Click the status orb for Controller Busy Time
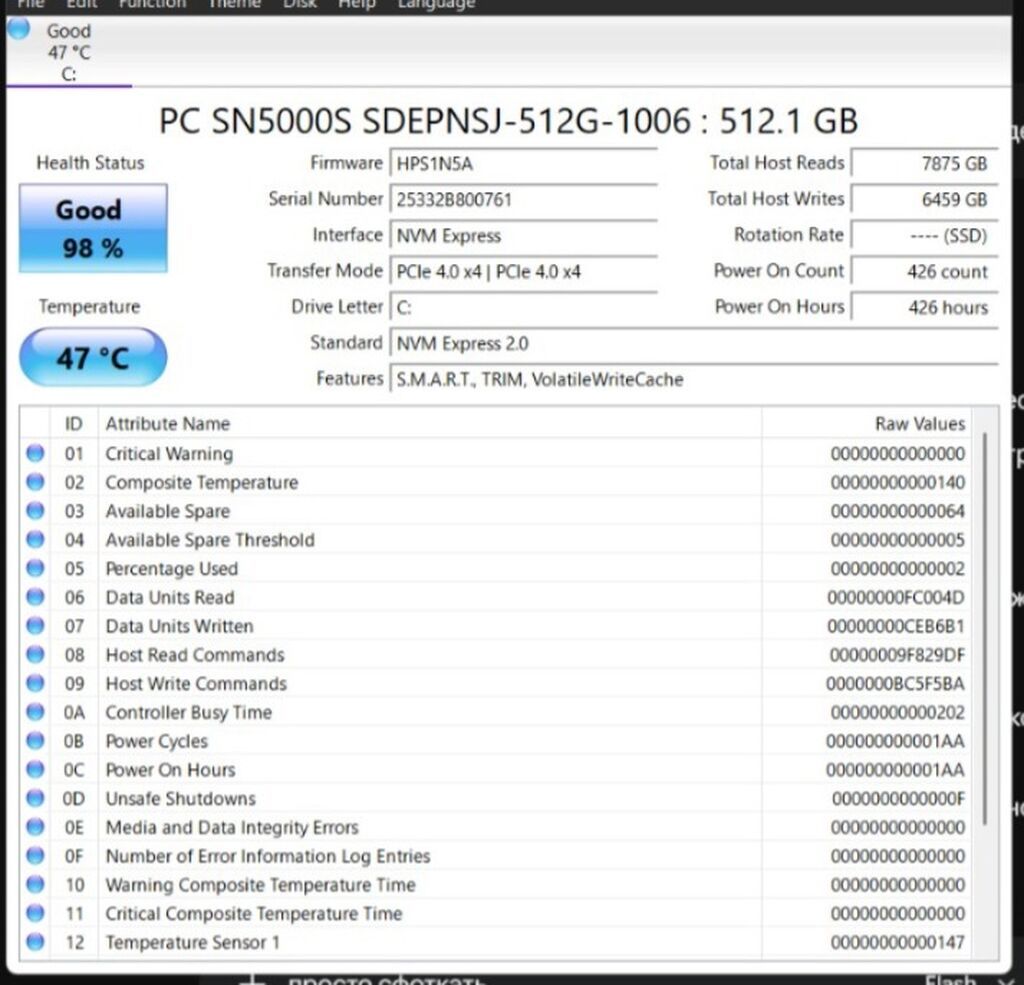1024x985 pixels. (35, 711)
